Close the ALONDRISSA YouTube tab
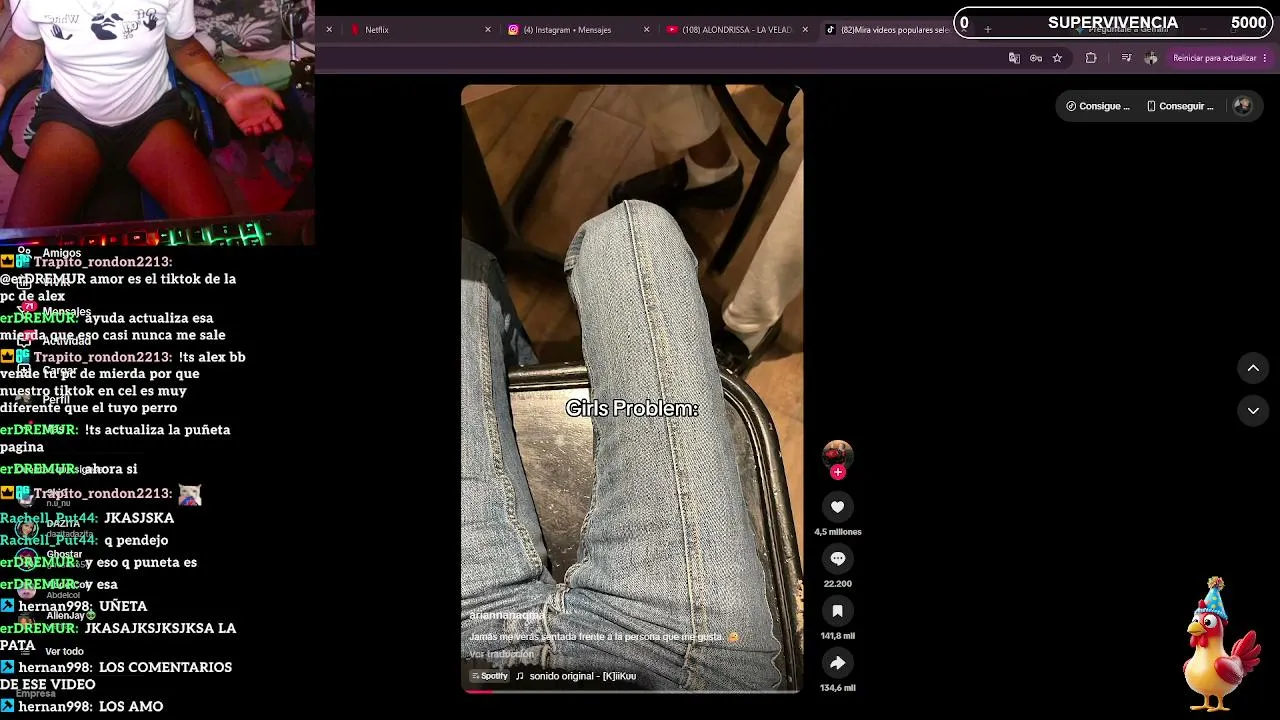Screen dimensions: 1280x720 [806, 30]
